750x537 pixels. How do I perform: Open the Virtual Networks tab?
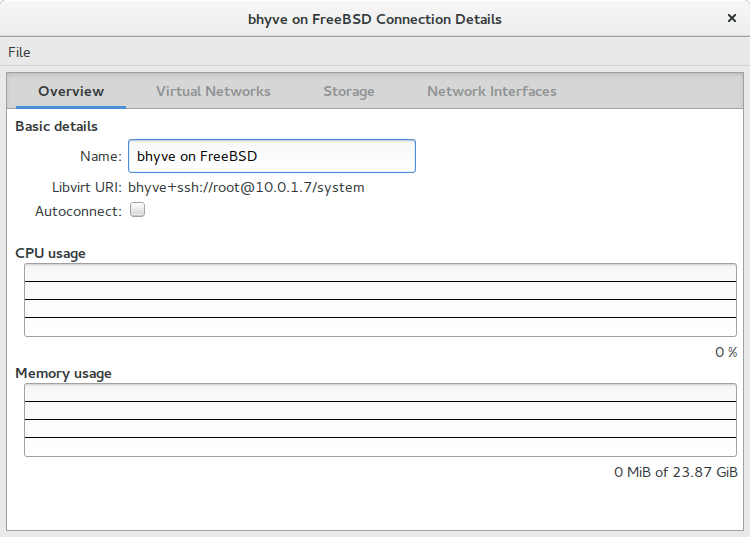213,91
